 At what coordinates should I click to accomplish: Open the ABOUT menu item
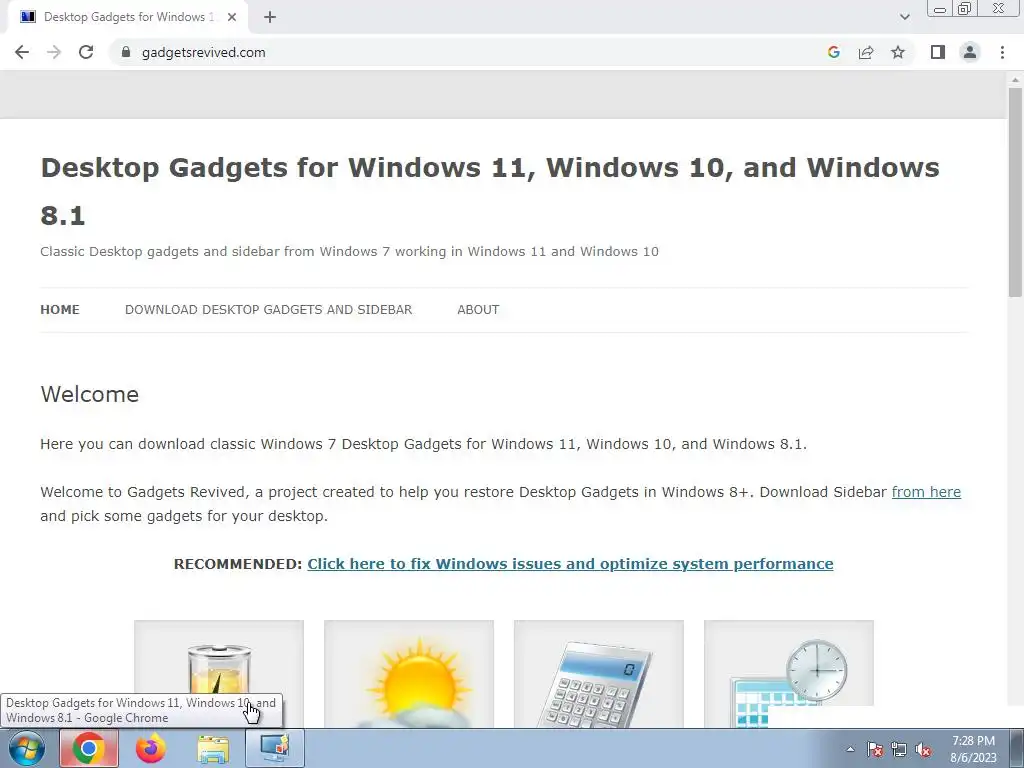tap(478, 310)
